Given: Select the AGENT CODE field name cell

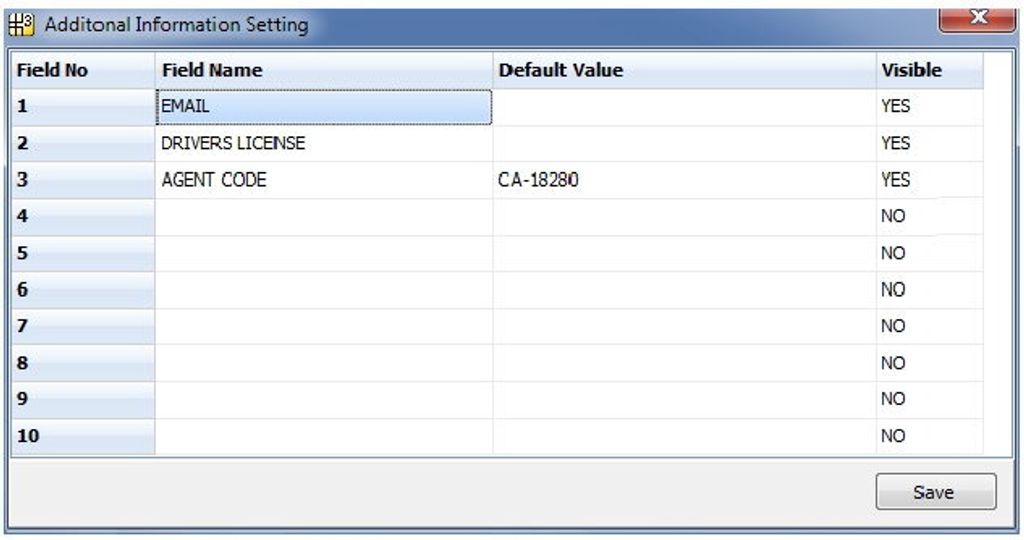Looking at the screenshot, I should point(324,180).
